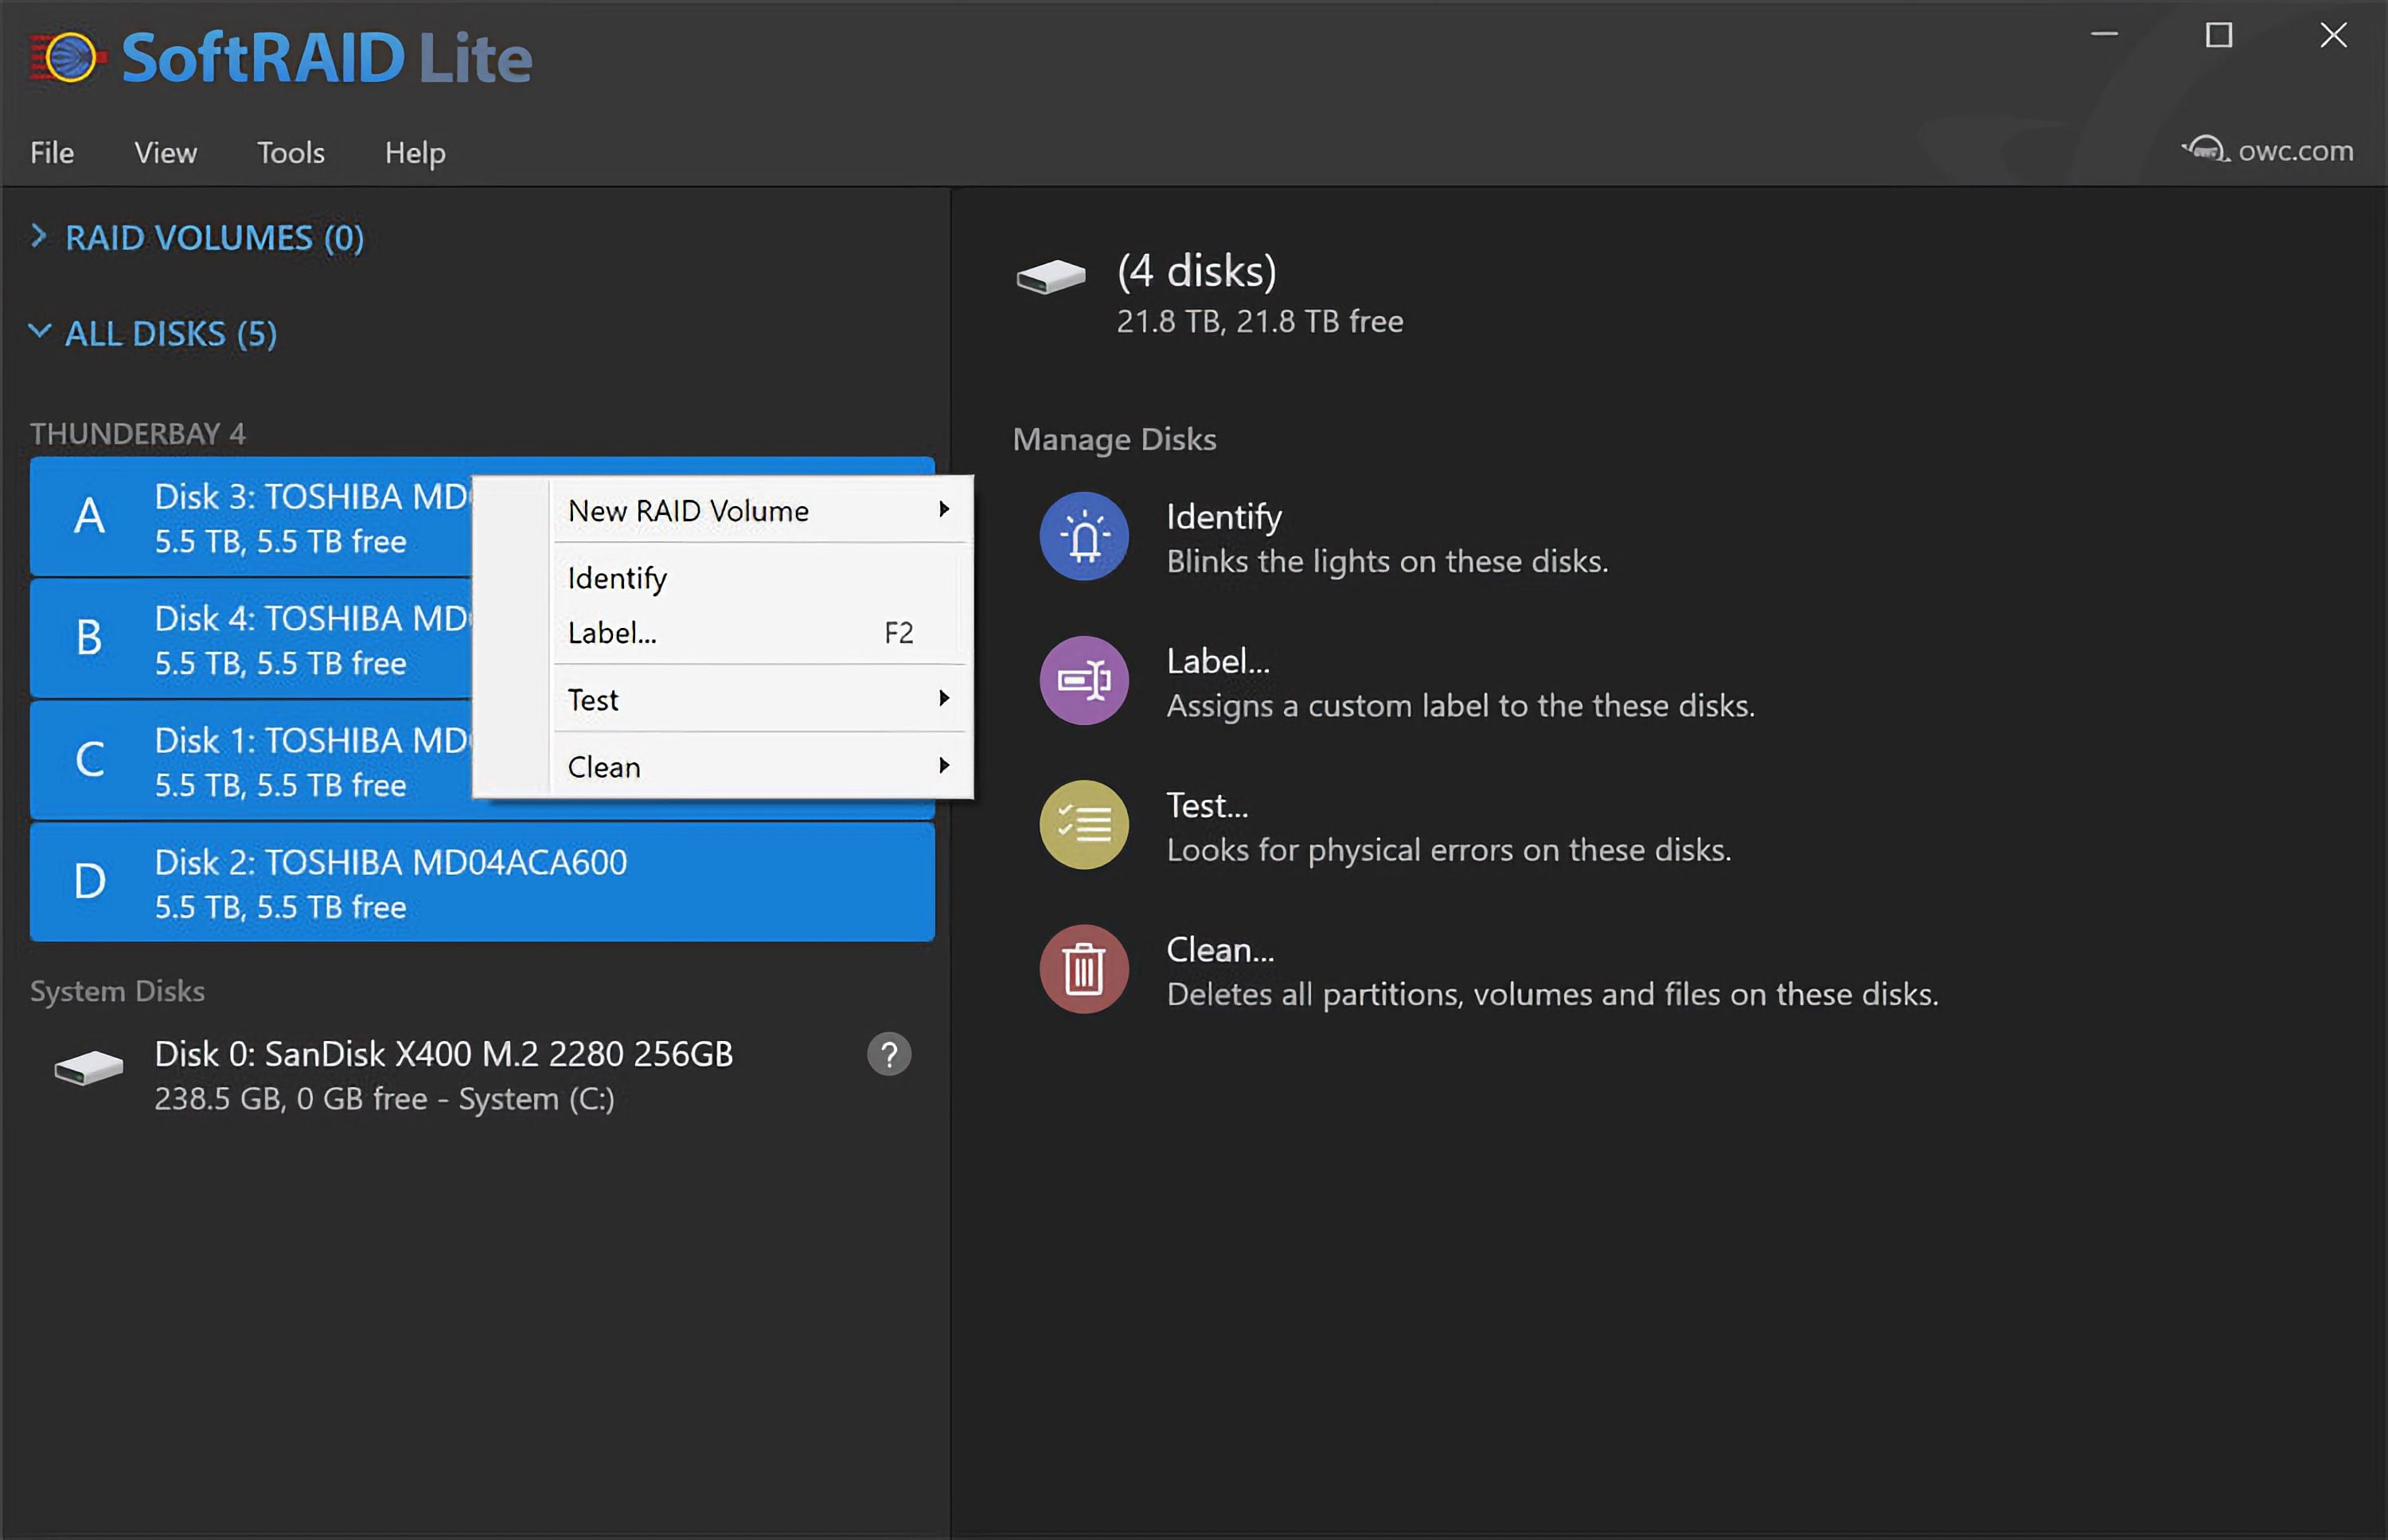The width and height of the screenshot is (2388, 1540).
Task: Open the Help menu
Action: tap(415, 153)
